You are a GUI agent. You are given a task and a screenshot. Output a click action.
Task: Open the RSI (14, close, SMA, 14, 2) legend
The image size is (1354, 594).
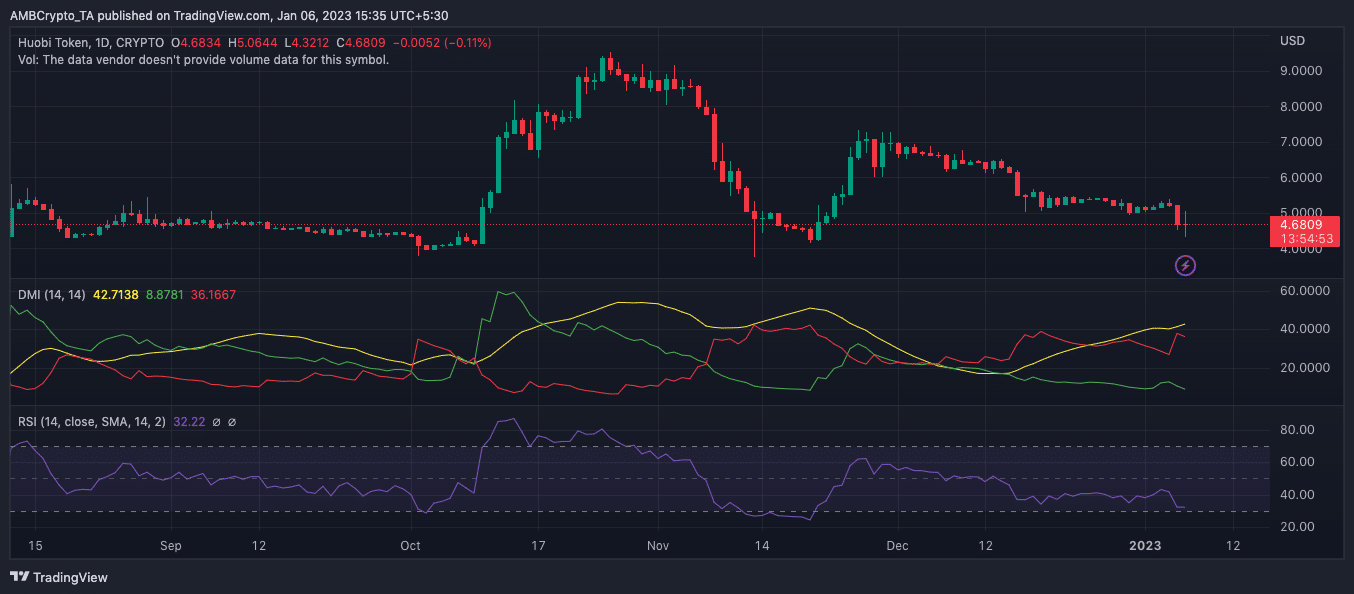(x=92, y=422)
